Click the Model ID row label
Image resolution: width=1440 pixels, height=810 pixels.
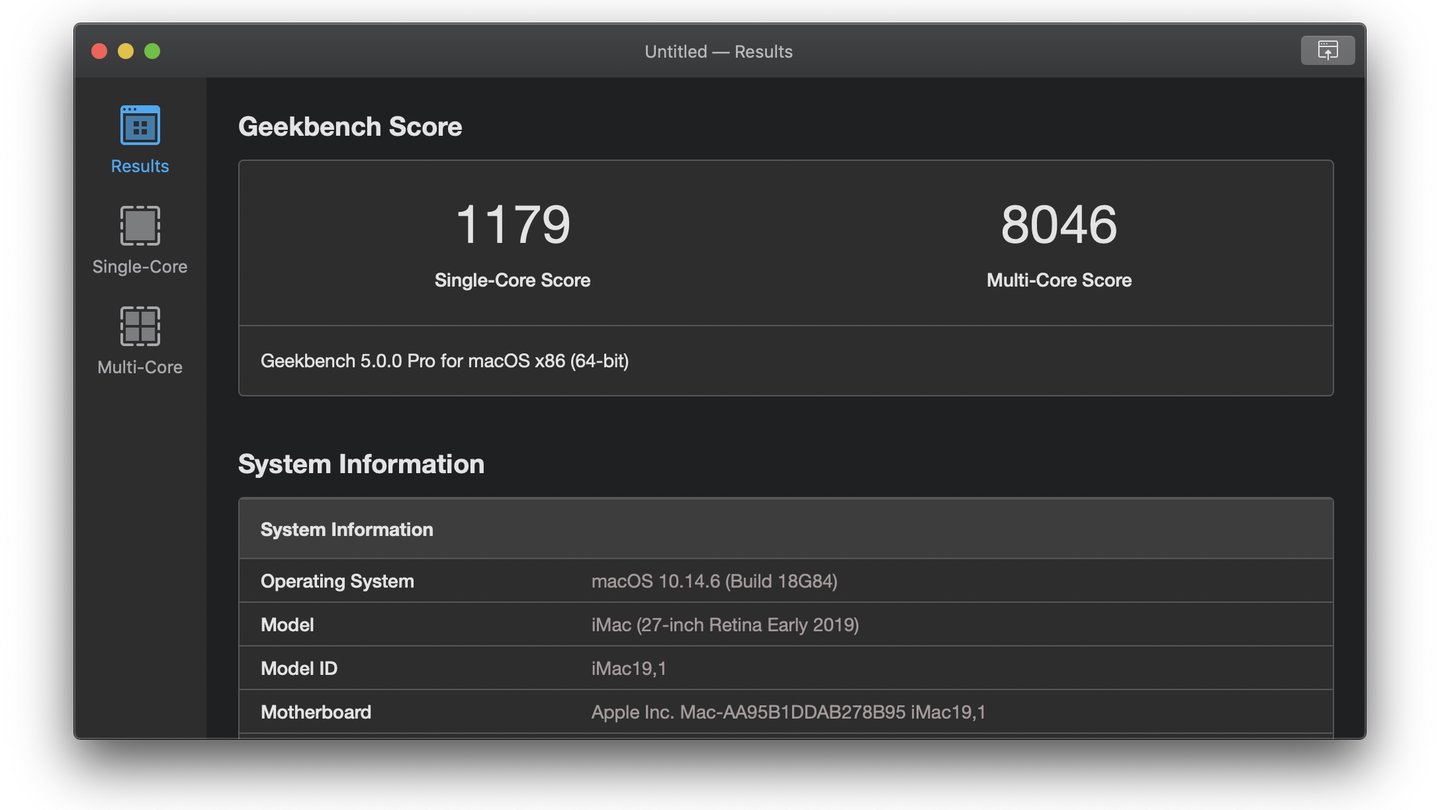[299, 668]
